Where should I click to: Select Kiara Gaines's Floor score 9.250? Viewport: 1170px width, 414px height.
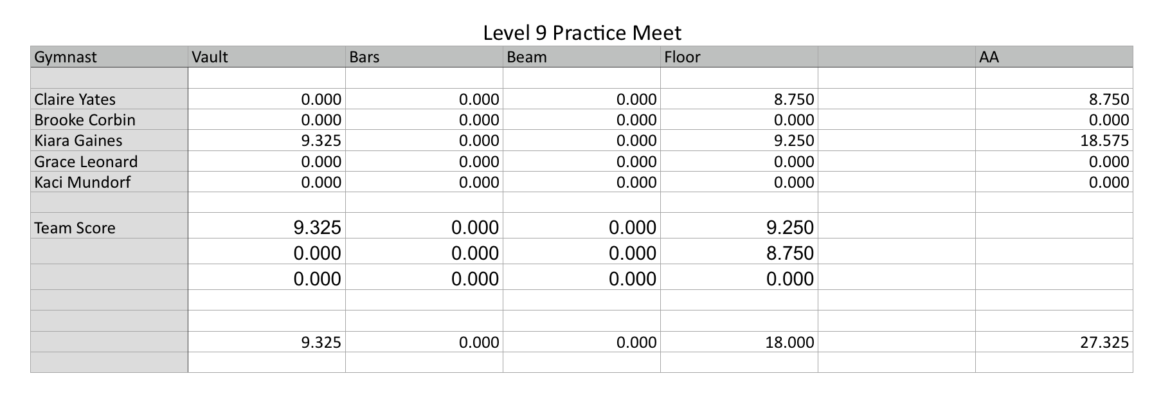(738, 141)
